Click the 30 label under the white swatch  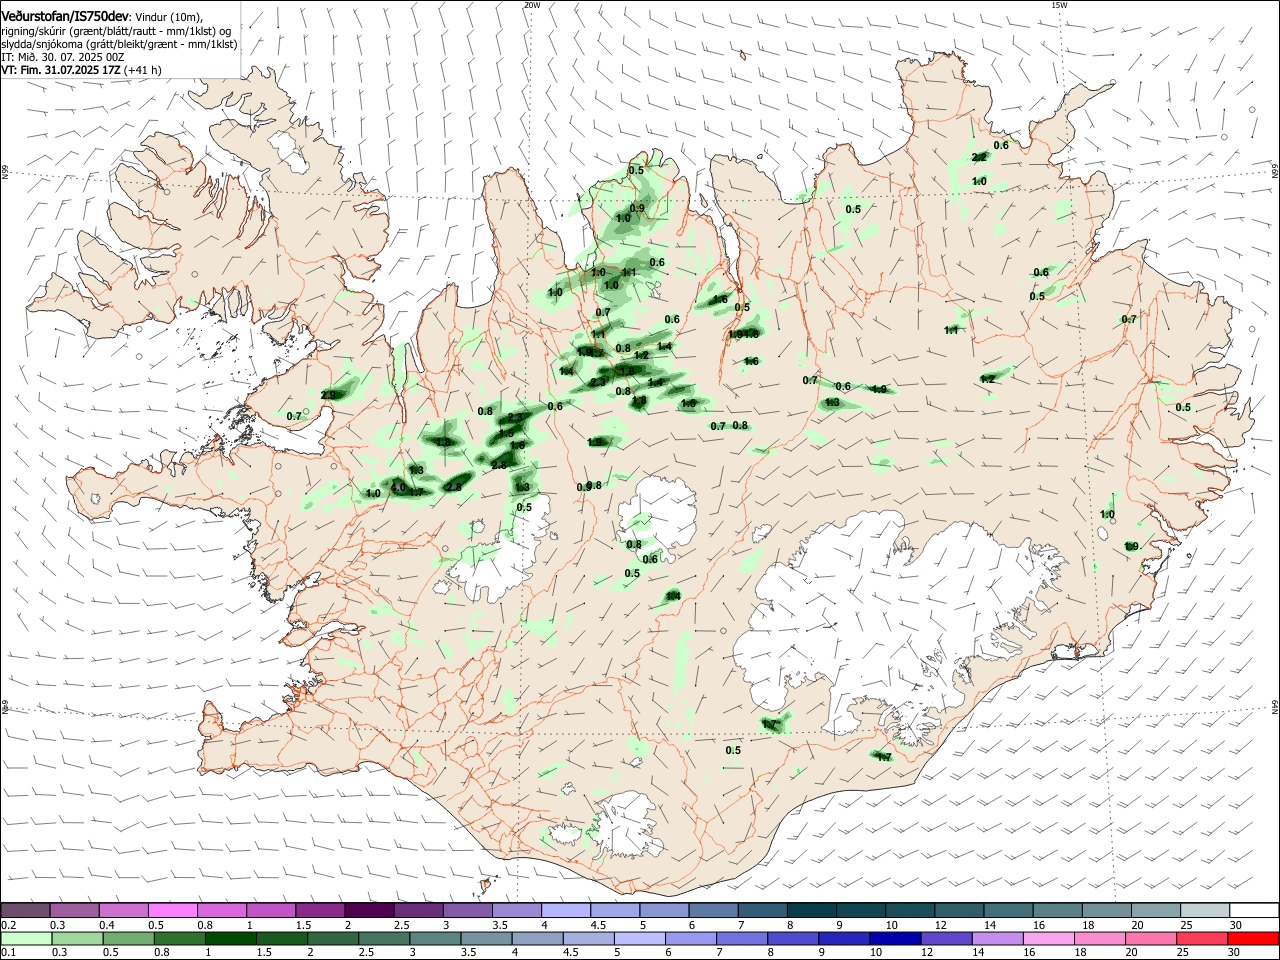pos(1237,925)
